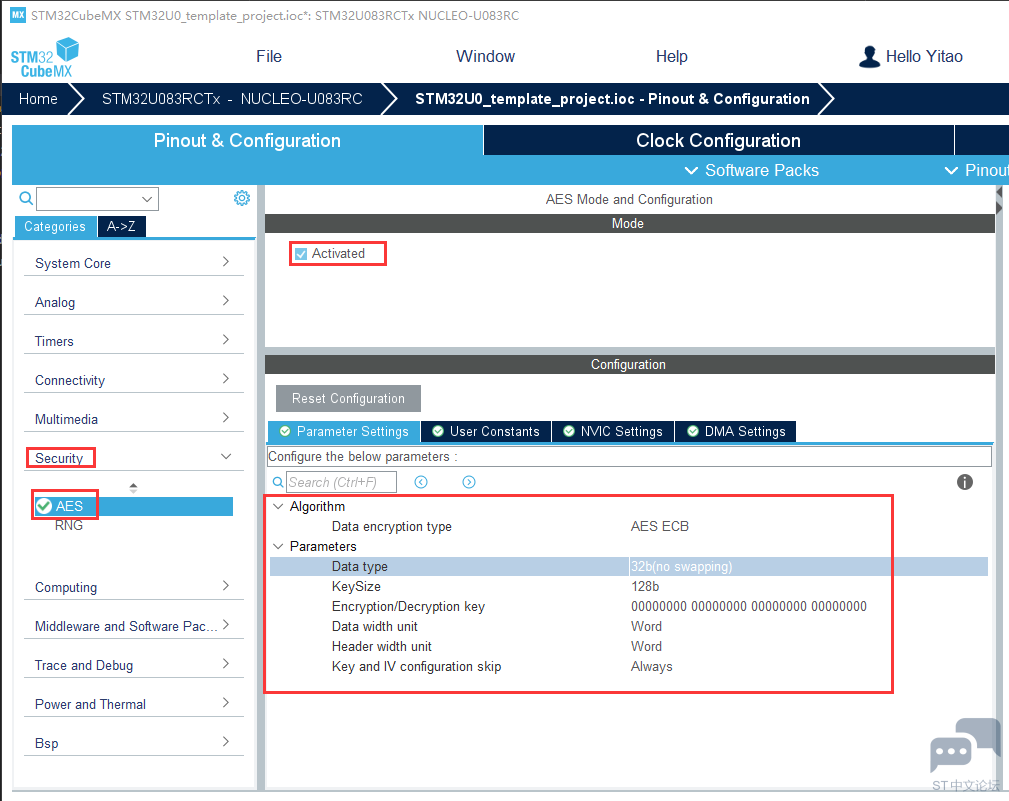Collapse the Algorithm parameter group

(278, 506)
